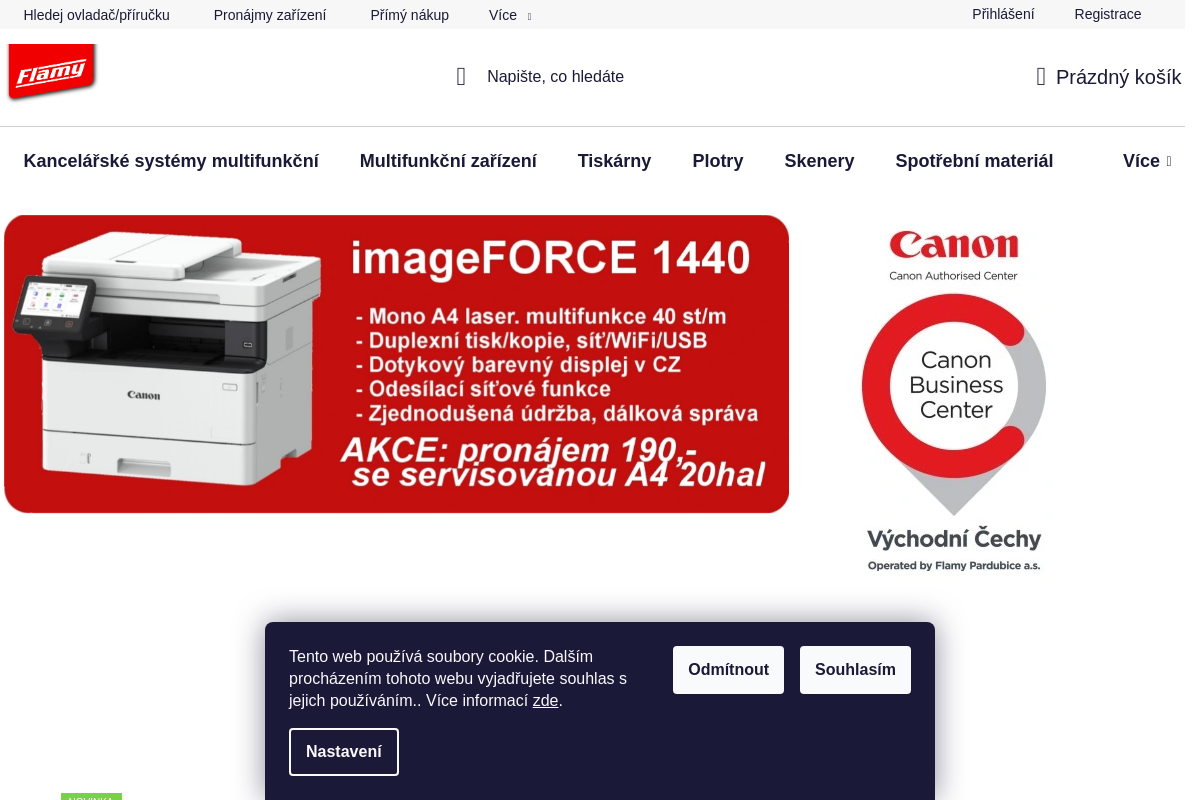Viewport: 1200px width, 800px height.
Task: Select Spotřební materiál menu item
Action: 974,161
